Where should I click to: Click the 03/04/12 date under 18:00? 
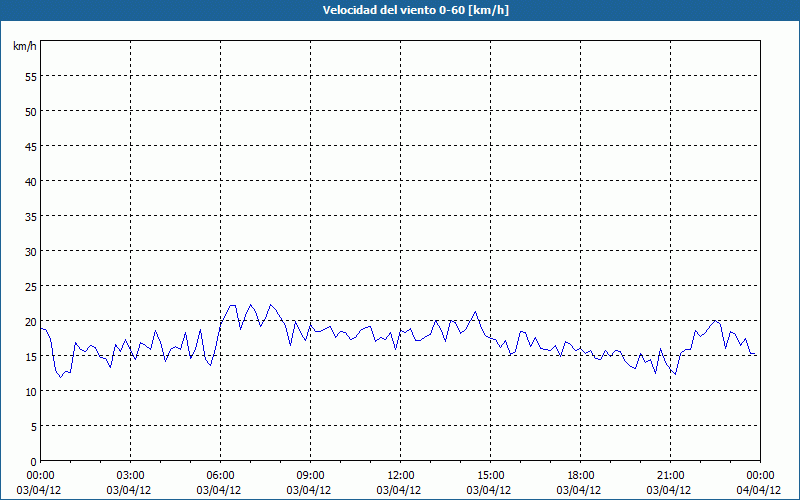tap(579, 490)
